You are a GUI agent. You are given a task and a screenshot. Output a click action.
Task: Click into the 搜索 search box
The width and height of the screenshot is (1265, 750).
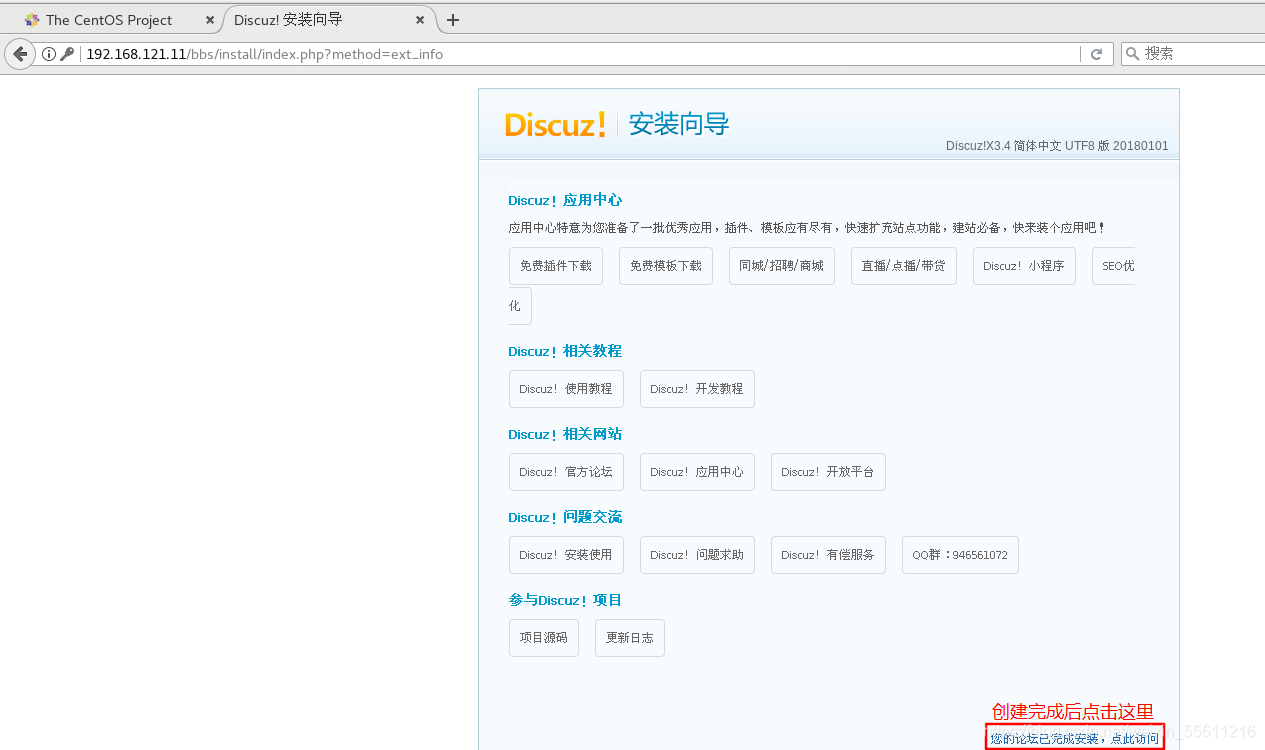[1200, 54]
